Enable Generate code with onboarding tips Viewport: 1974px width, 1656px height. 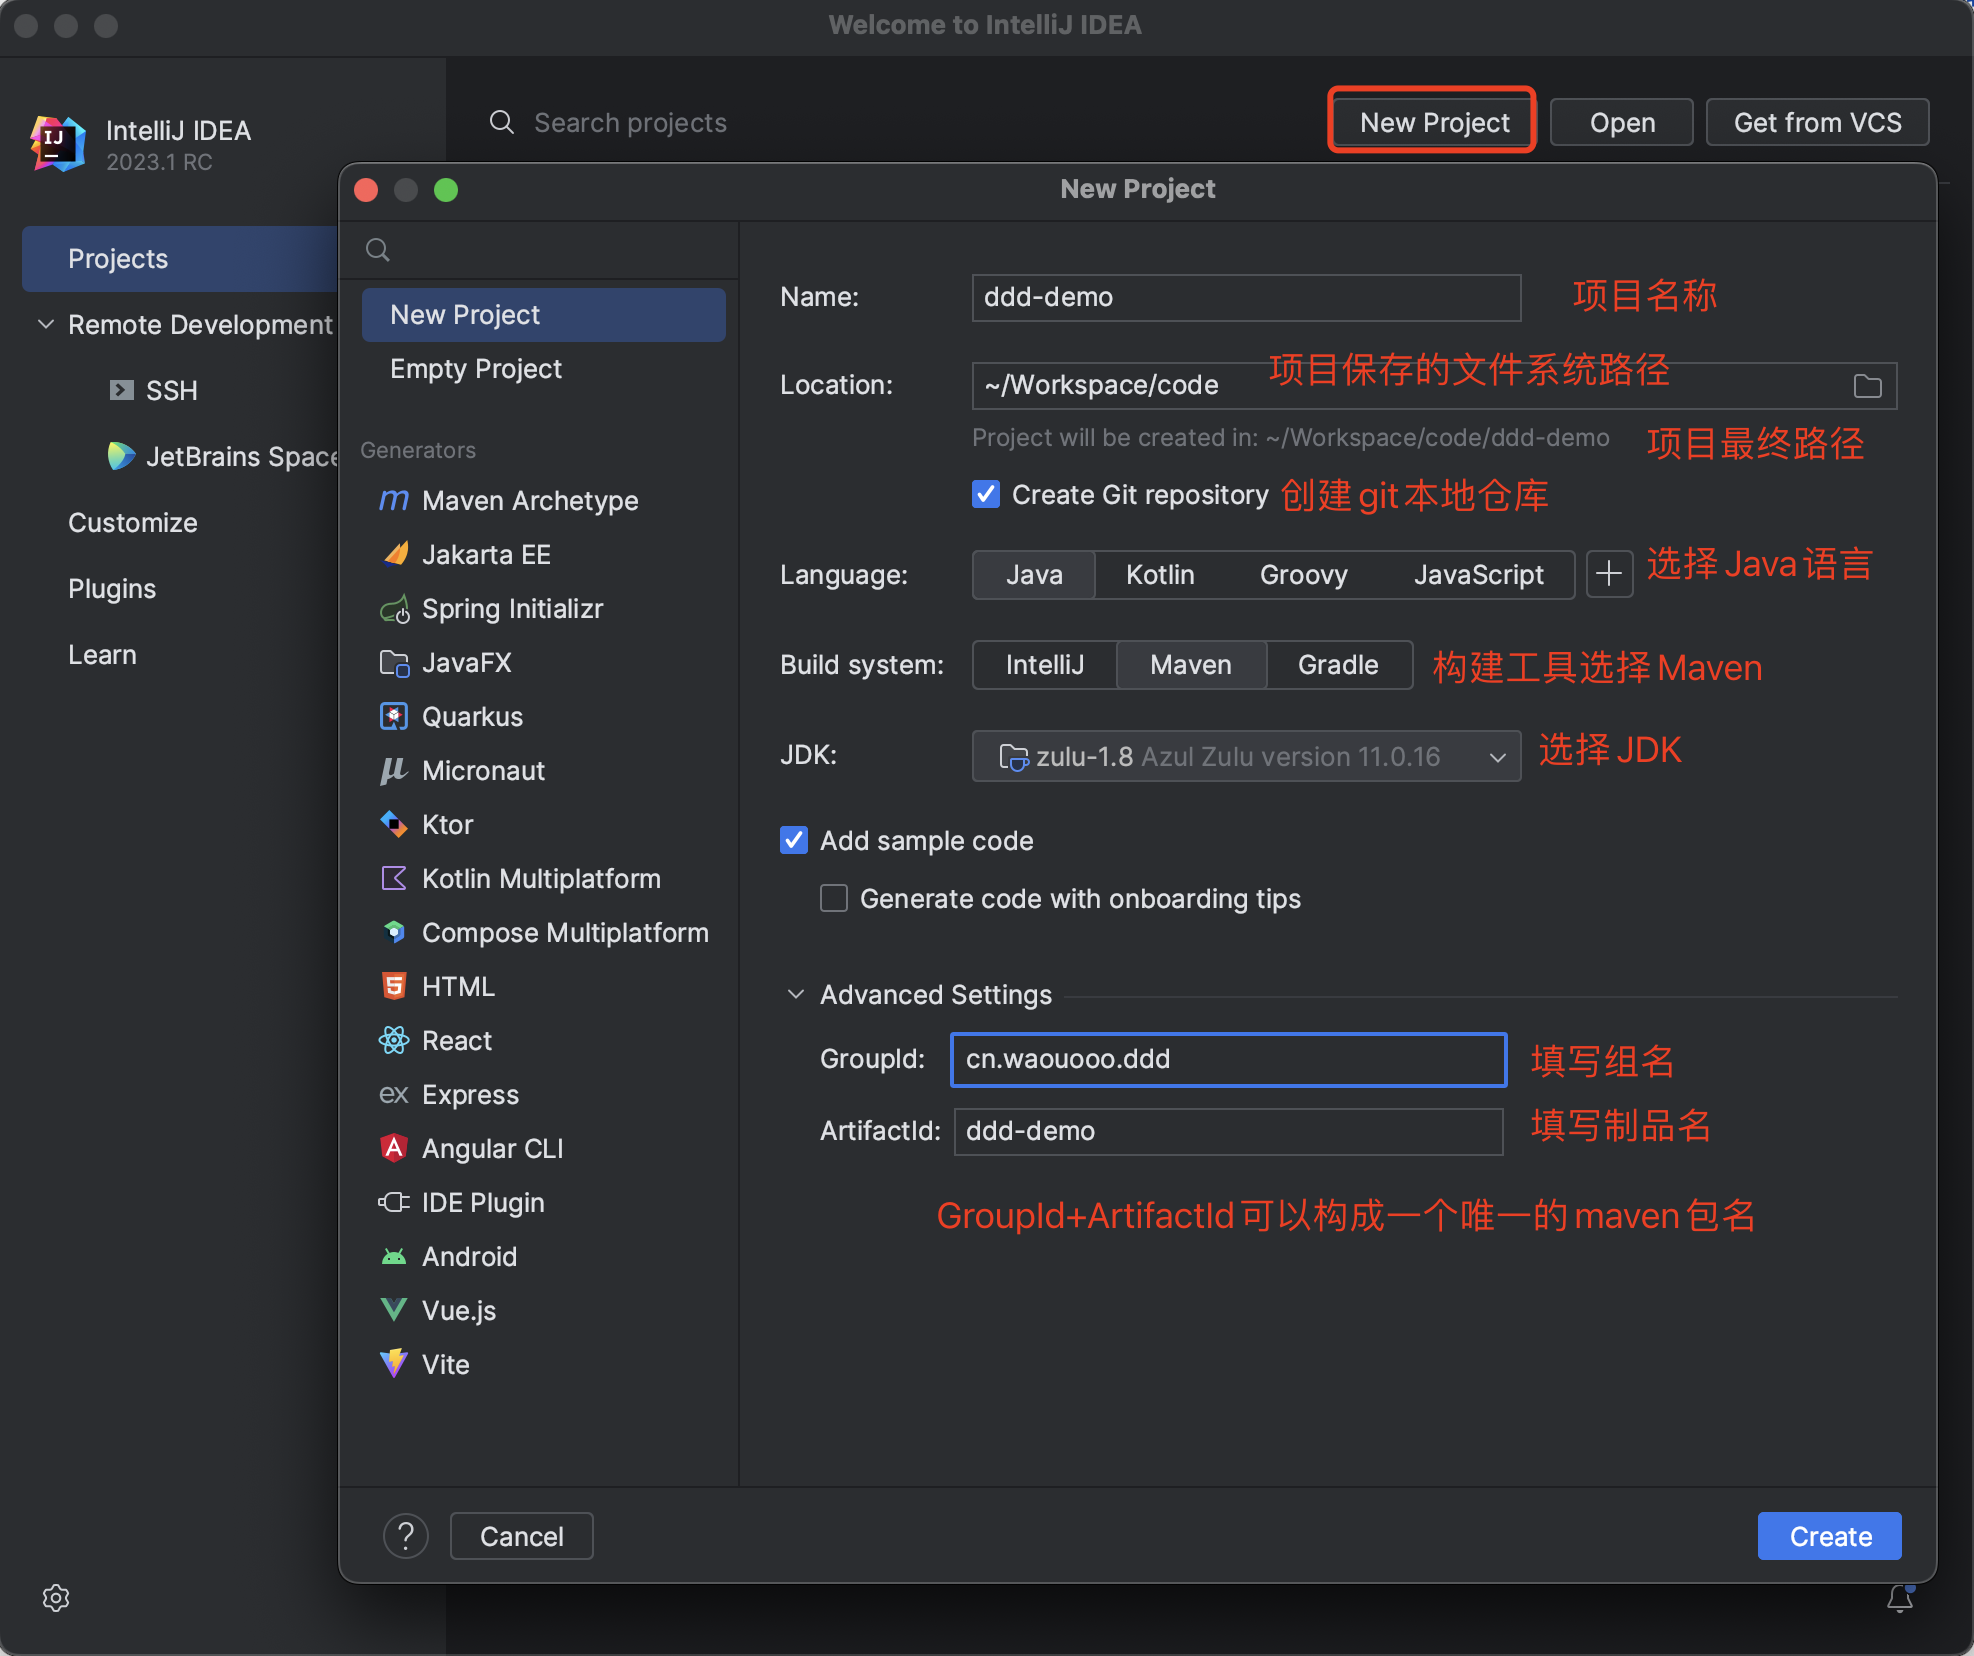[x=834, y=899]
